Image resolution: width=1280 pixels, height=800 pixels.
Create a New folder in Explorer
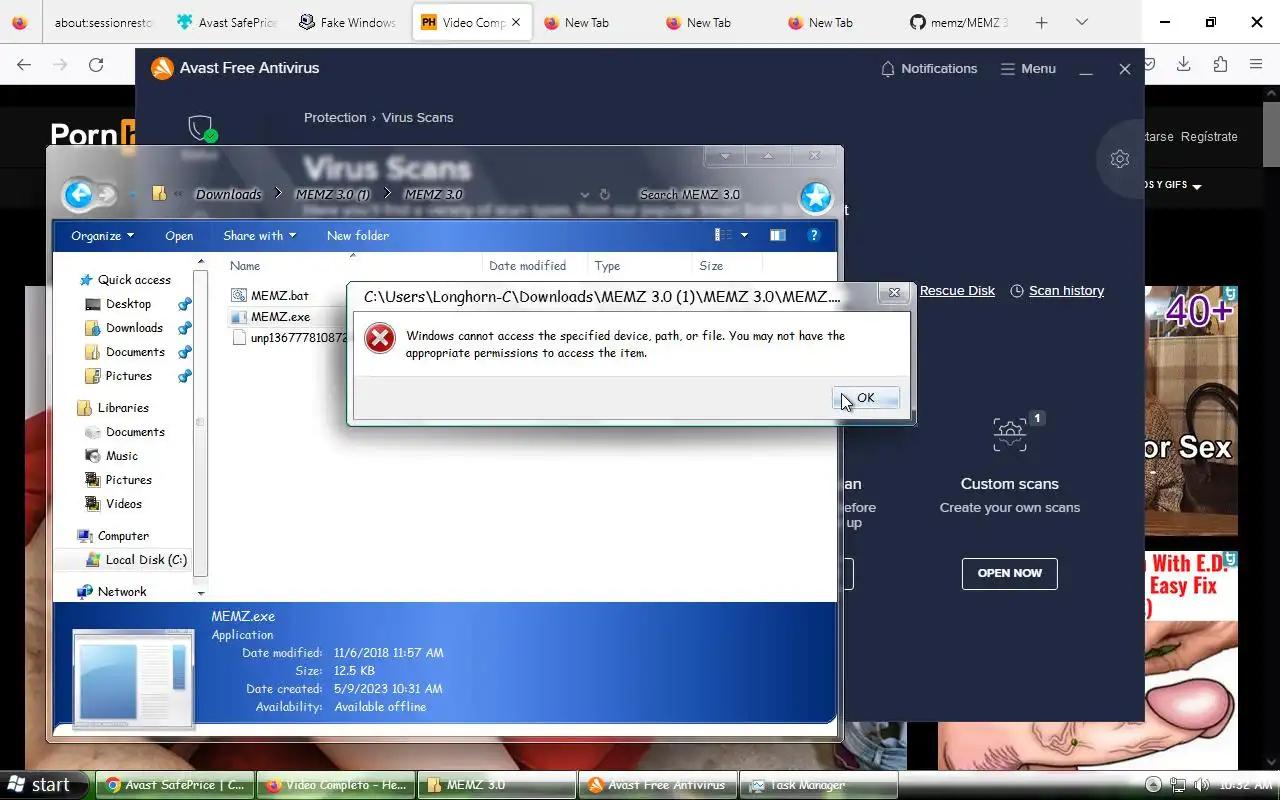click(358, 236)
